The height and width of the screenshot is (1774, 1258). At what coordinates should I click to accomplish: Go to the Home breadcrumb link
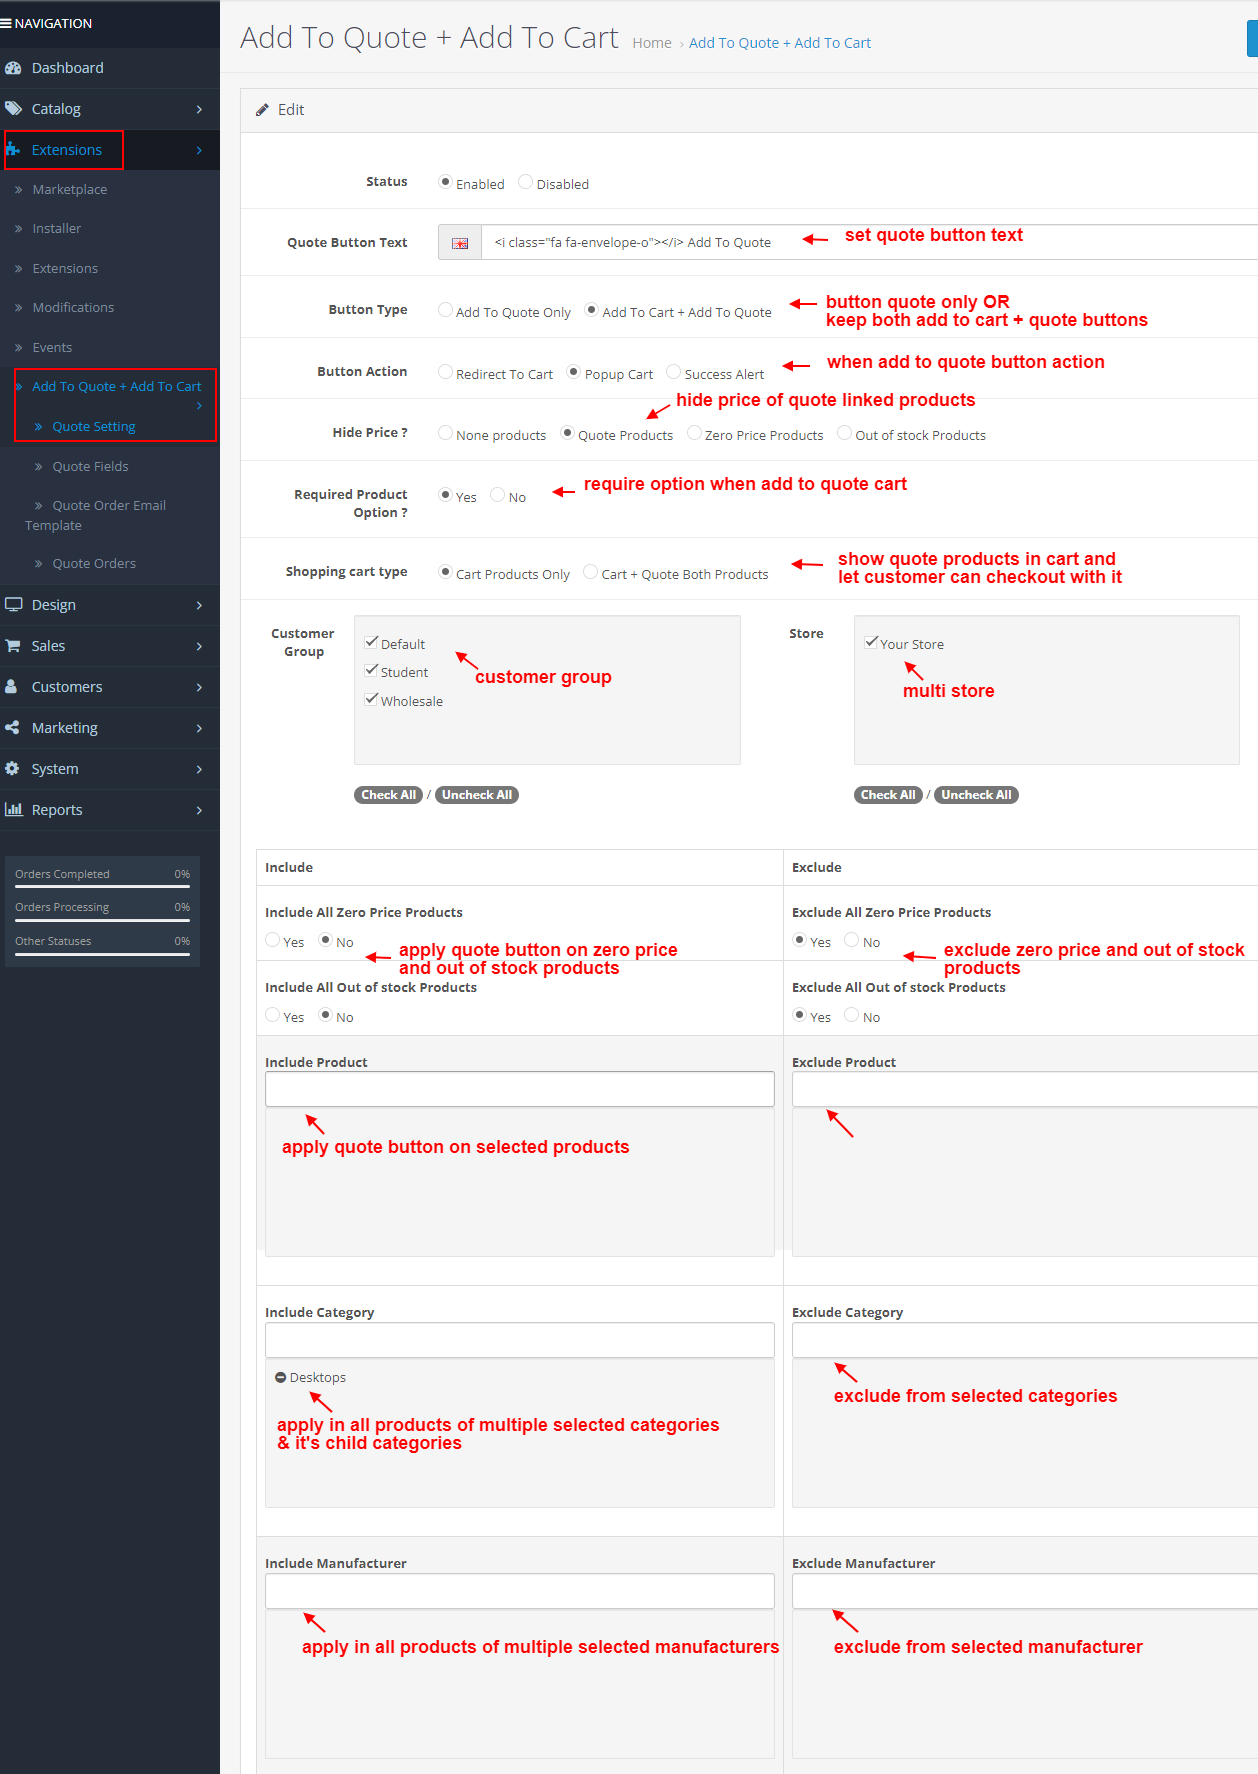coord(652,43)
